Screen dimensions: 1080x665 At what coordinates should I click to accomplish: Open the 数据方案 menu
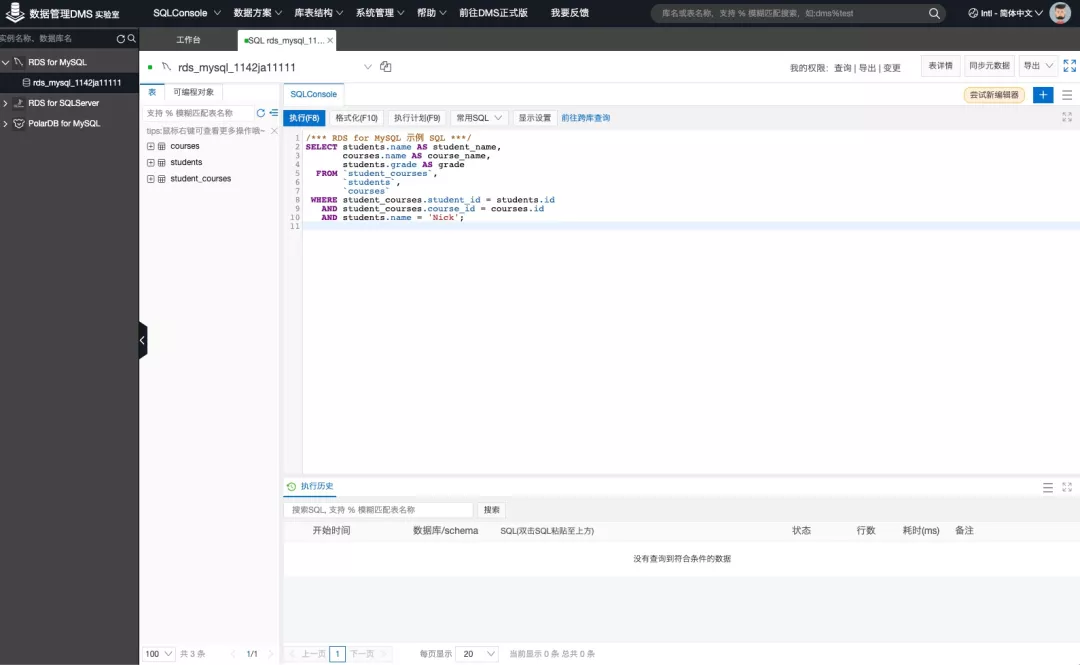click(258, 13)
